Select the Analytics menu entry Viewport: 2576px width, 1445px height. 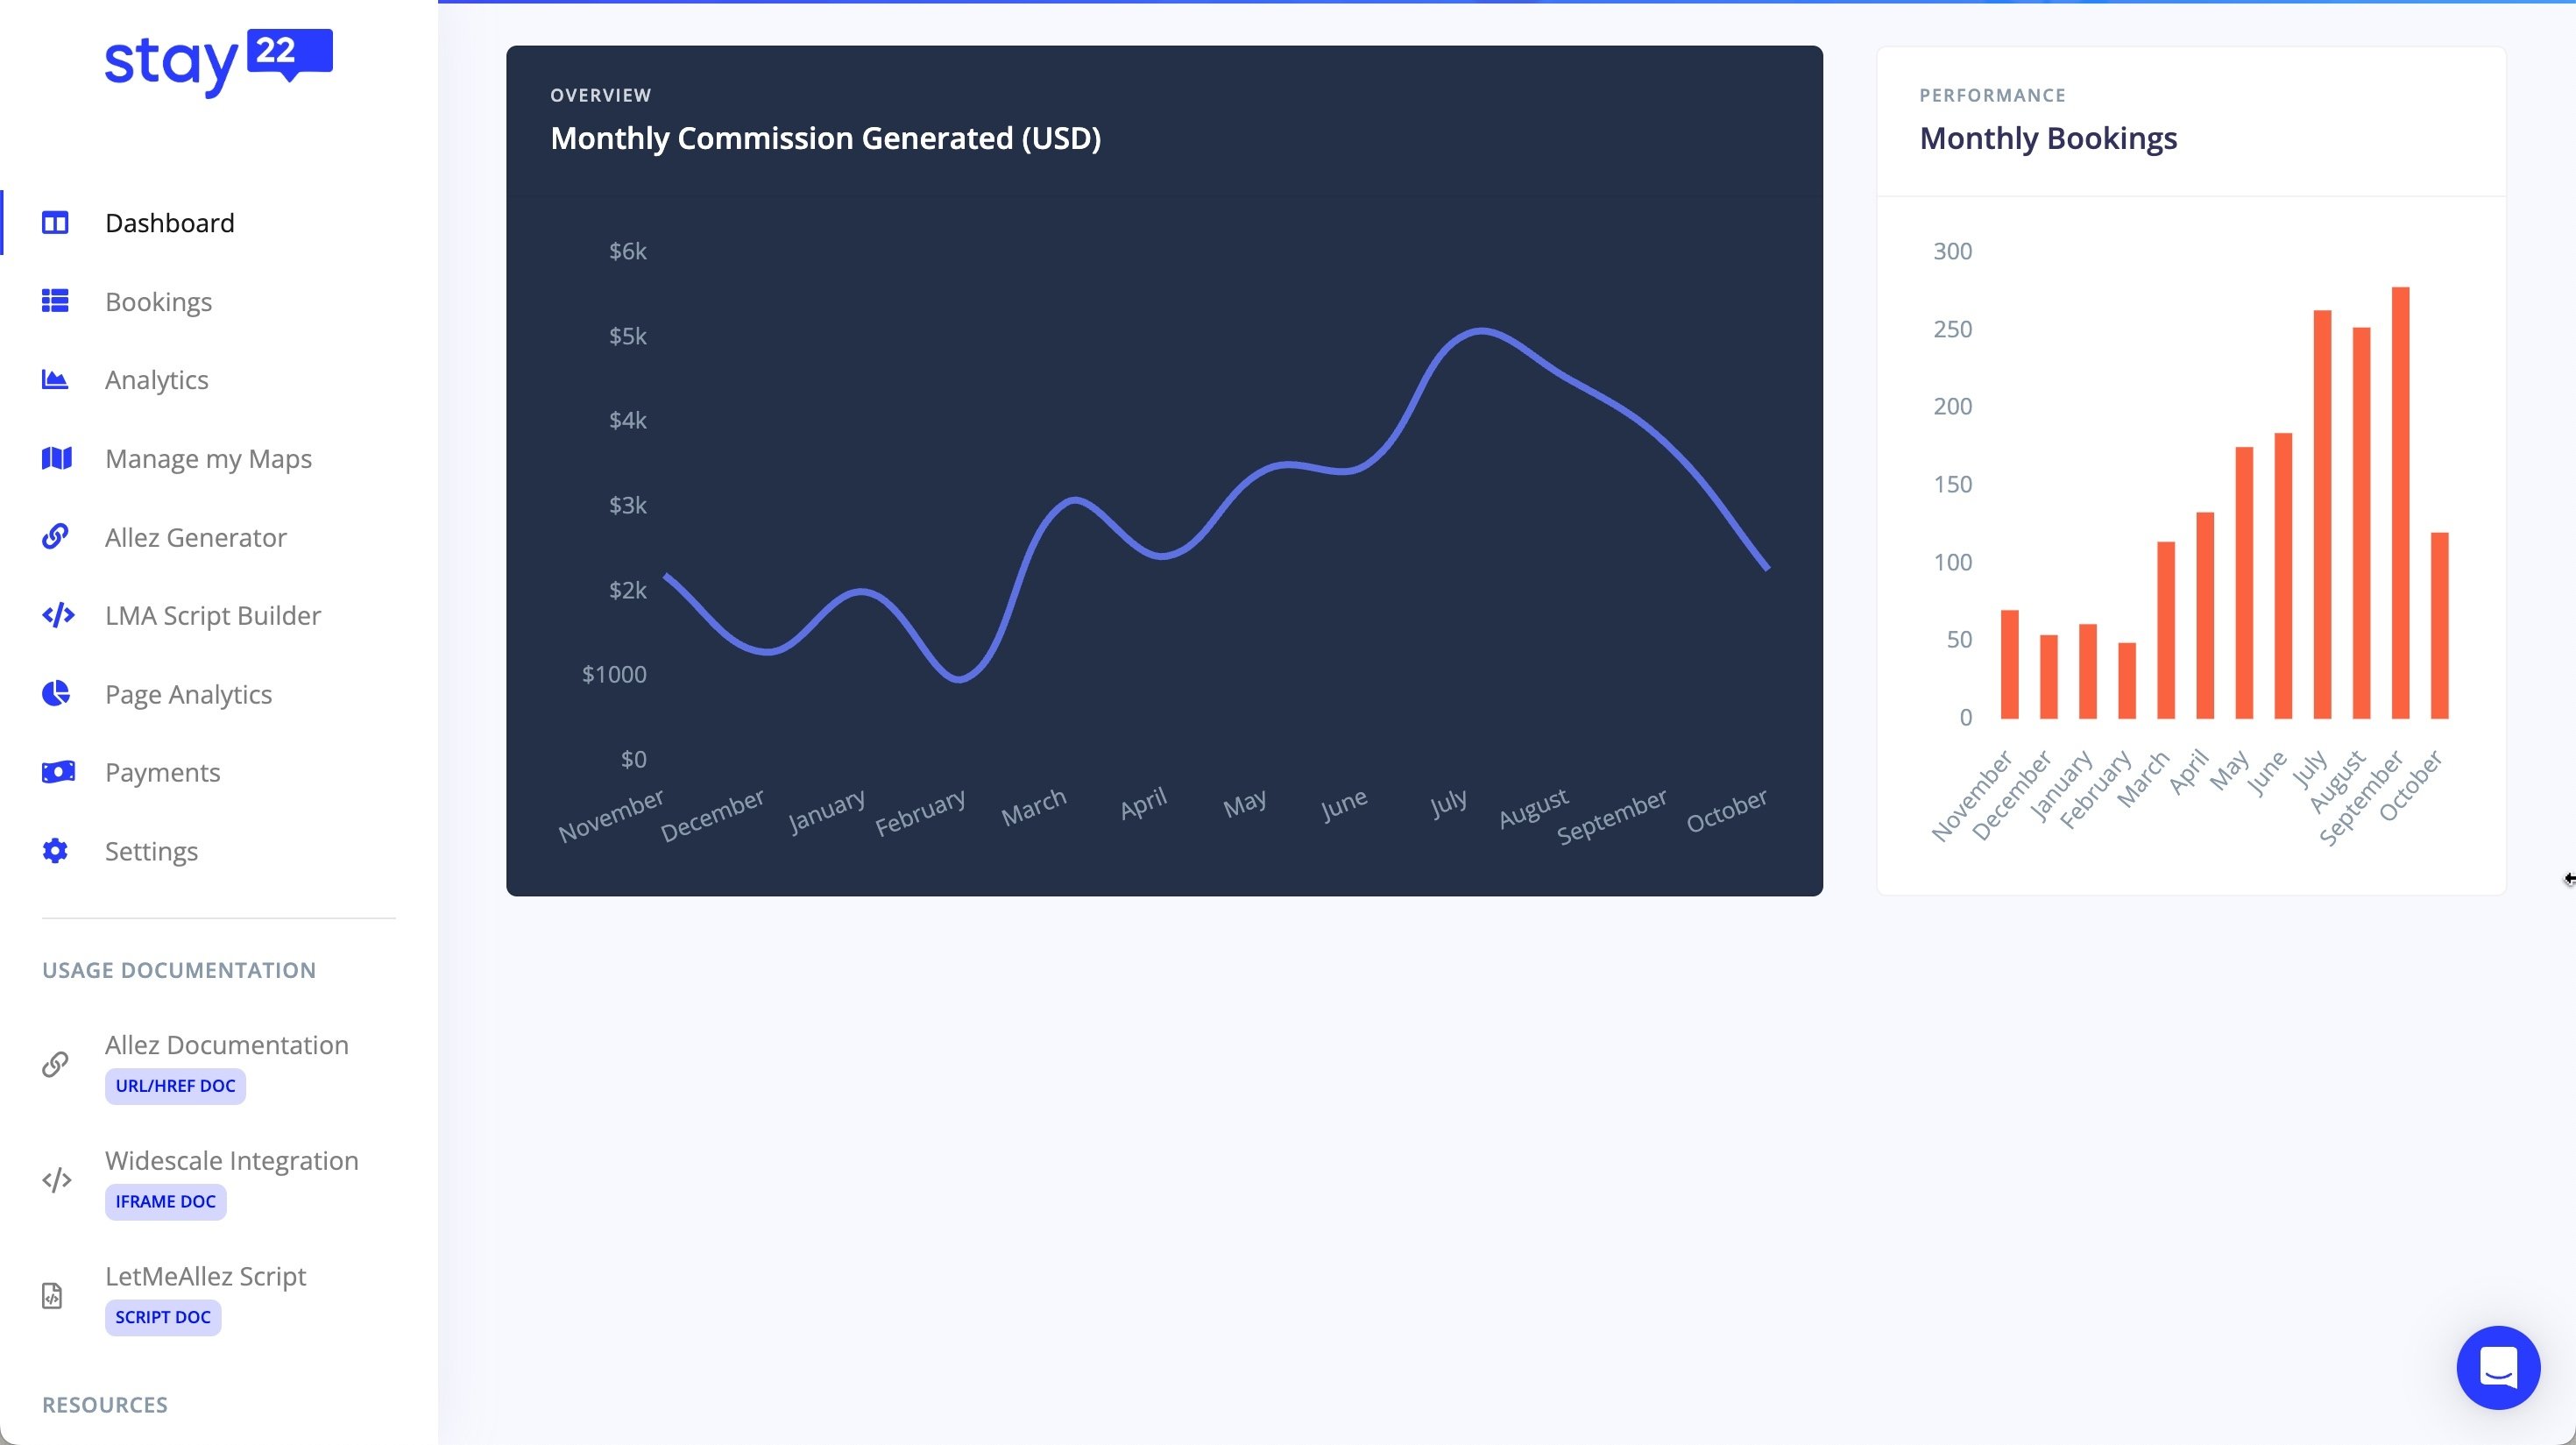(x=156, y=380)
